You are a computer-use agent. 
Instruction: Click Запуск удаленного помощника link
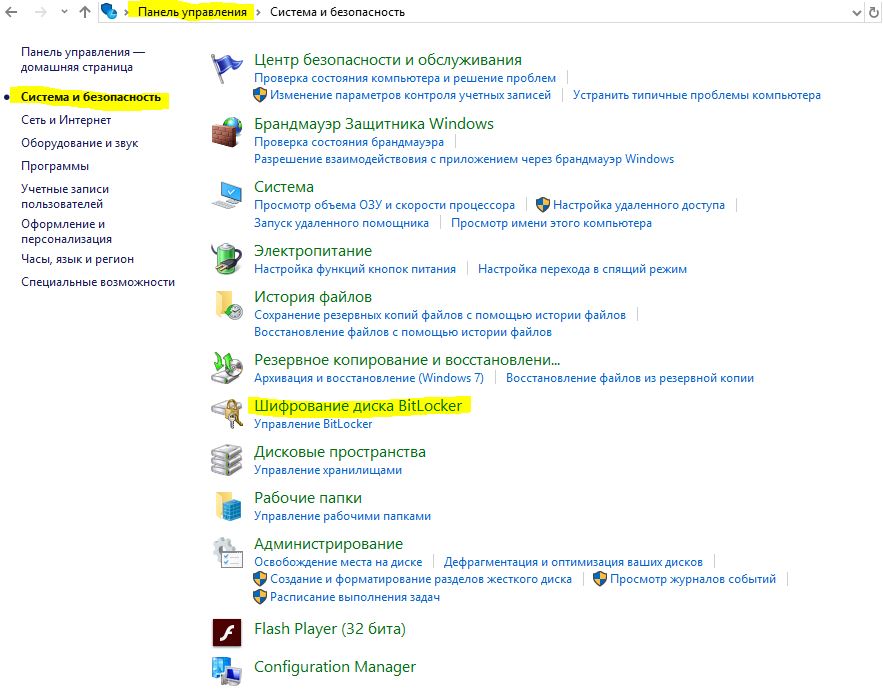pos(341,223)
